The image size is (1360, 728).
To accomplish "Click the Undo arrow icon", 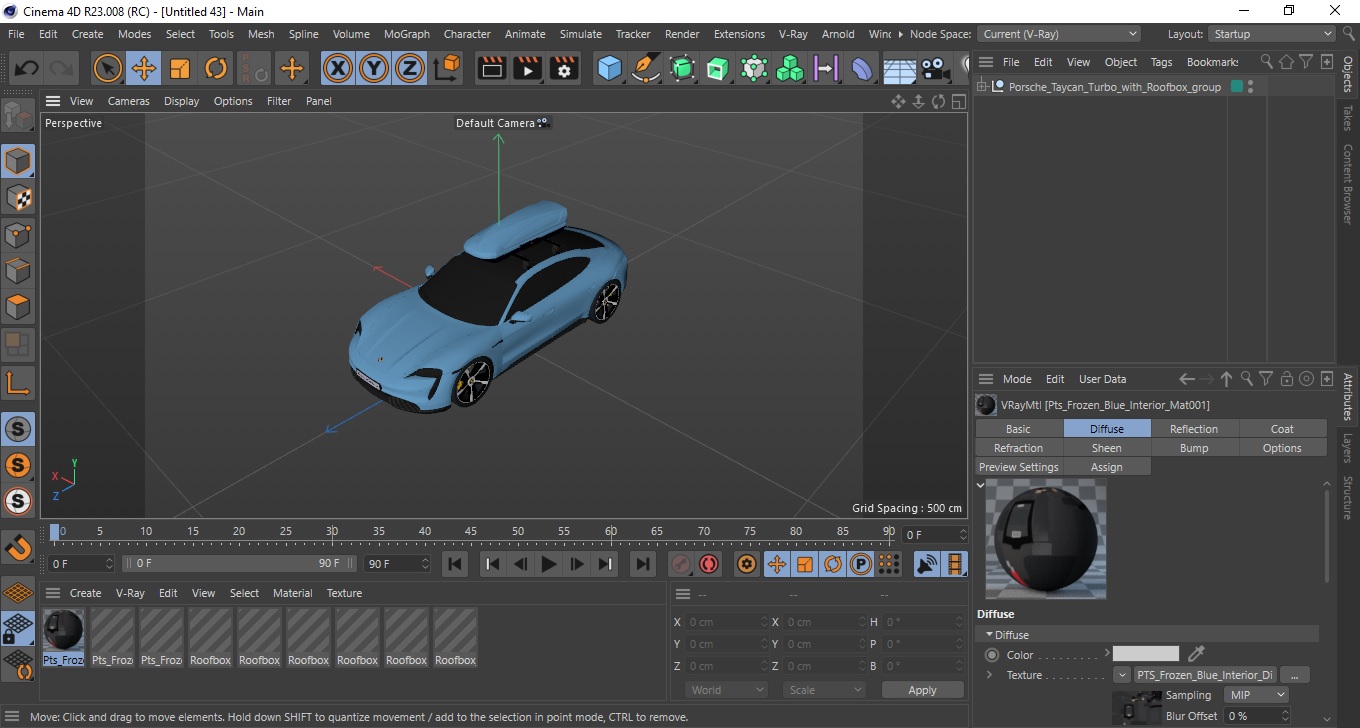I will pyautogui.click(x=26, y=69).
